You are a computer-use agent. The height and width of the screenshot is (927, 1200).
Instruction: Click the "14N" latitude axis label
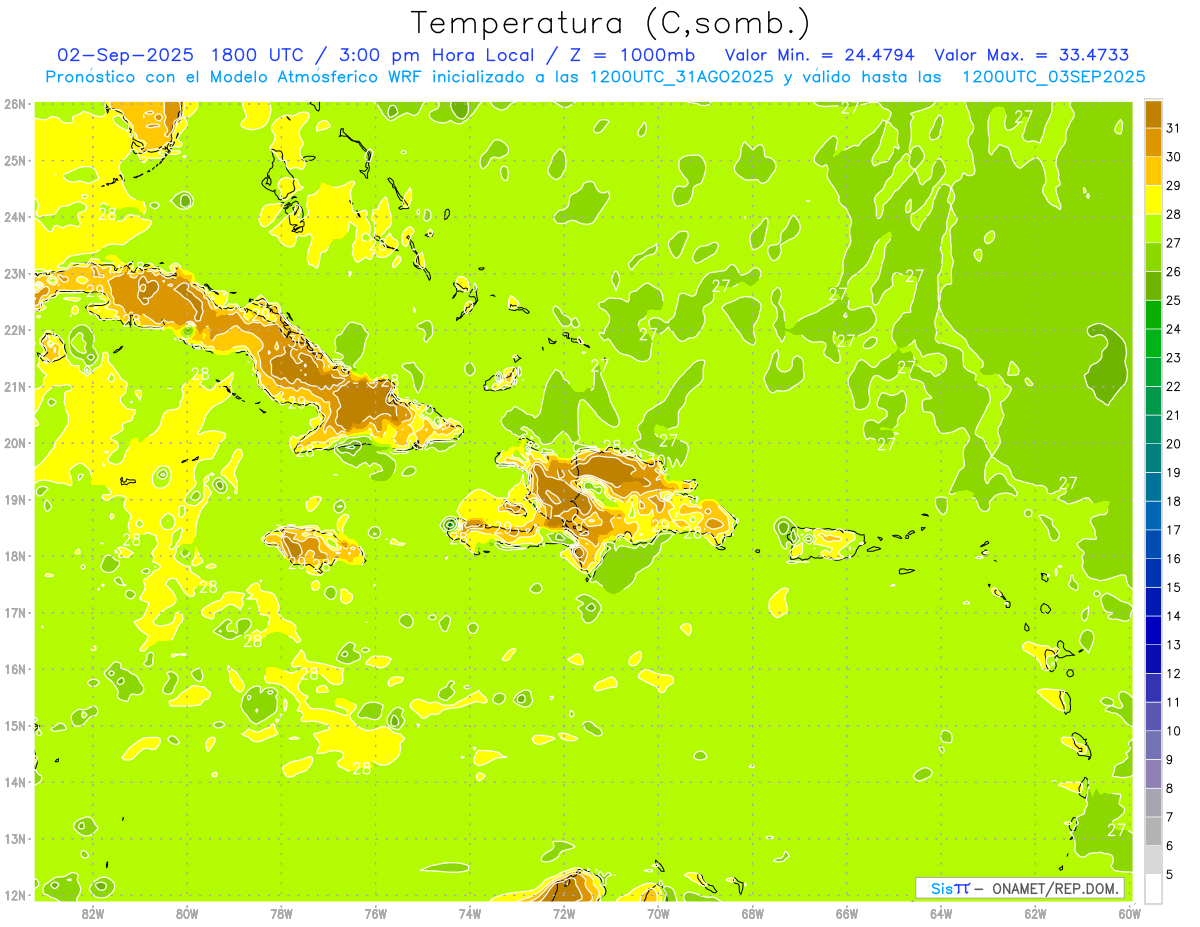tap(15, 782)
